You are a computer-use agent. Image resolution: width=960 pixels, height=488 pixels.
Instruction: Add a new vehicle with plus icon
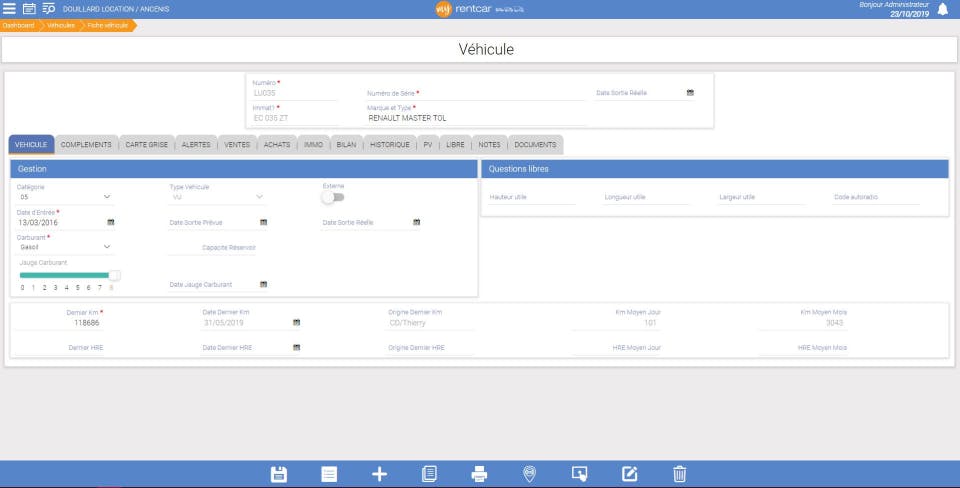[x=379, y=474]
